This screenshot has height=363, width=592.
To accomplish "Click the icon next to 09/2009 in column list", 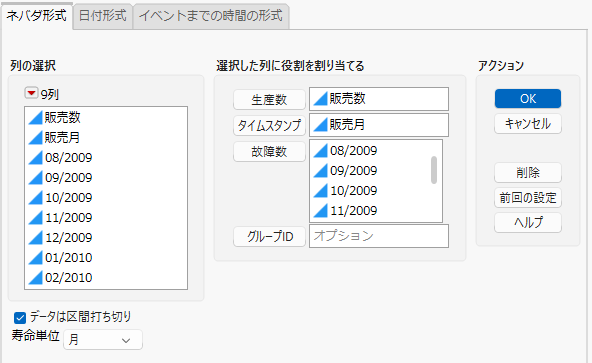I will point(35,178).
